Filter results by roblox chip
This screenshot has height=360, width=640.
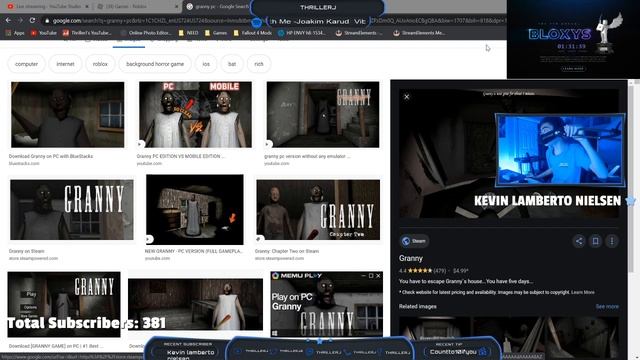pyautogui.click(x=100, y=64)
